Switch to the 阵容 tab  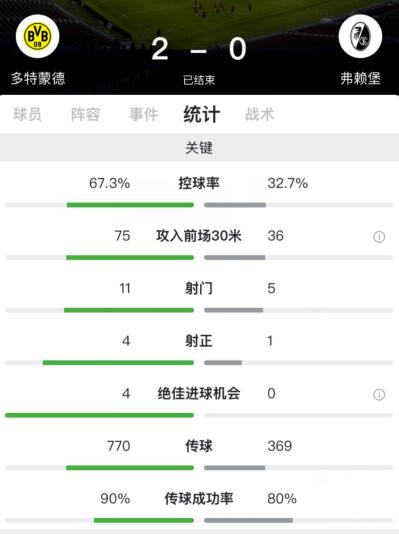click(x=85, y=114)
